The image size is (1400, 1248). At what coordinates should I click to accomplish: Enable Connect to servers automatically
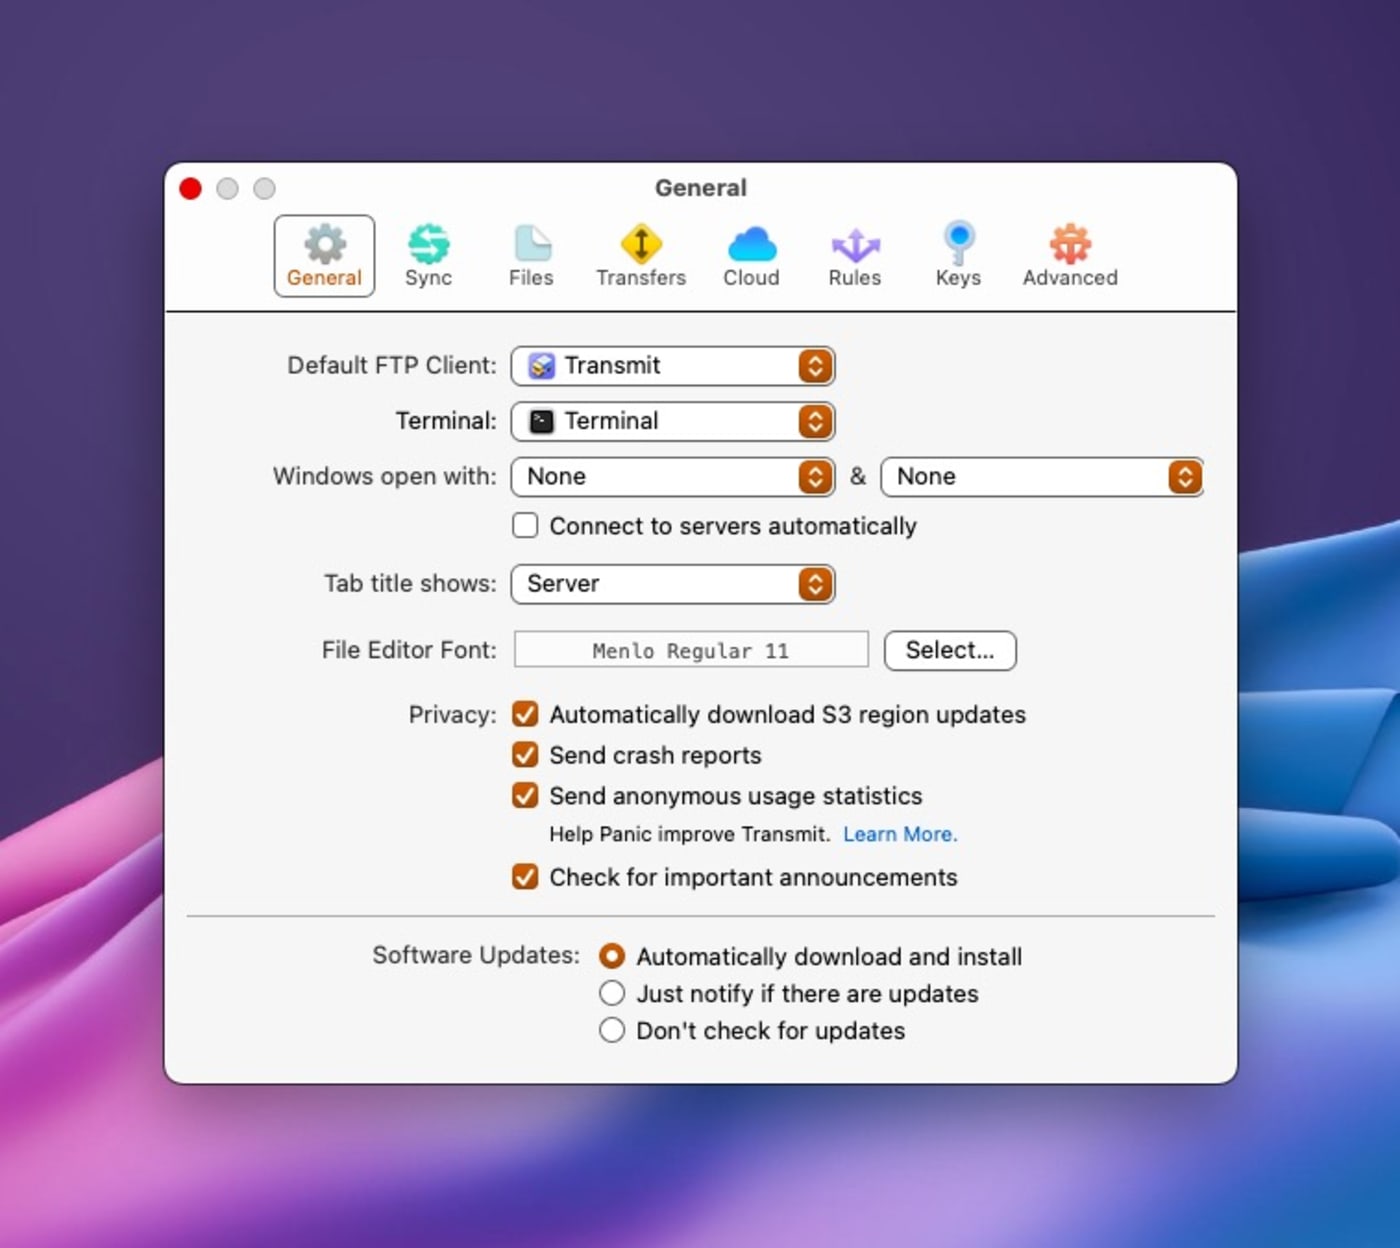(524, 525)
